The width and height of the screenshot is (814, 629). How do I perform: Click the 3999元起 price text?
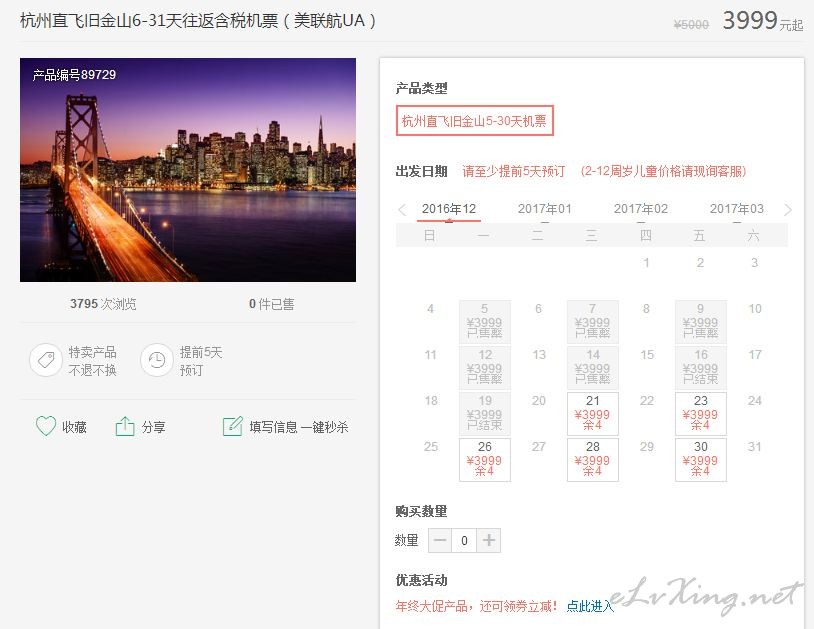(763, 21)
